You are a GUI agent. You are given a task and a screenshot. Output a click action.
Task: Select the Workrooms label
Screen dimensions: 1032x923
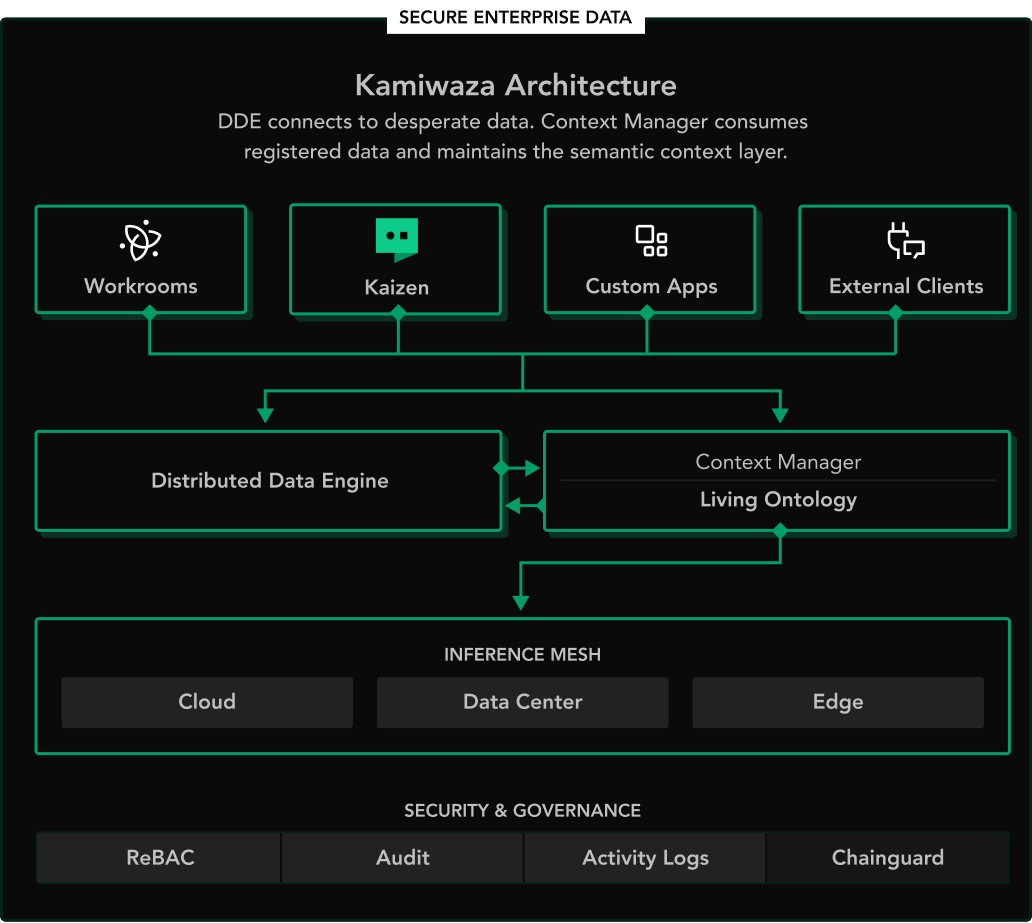(x=141, y=286)
